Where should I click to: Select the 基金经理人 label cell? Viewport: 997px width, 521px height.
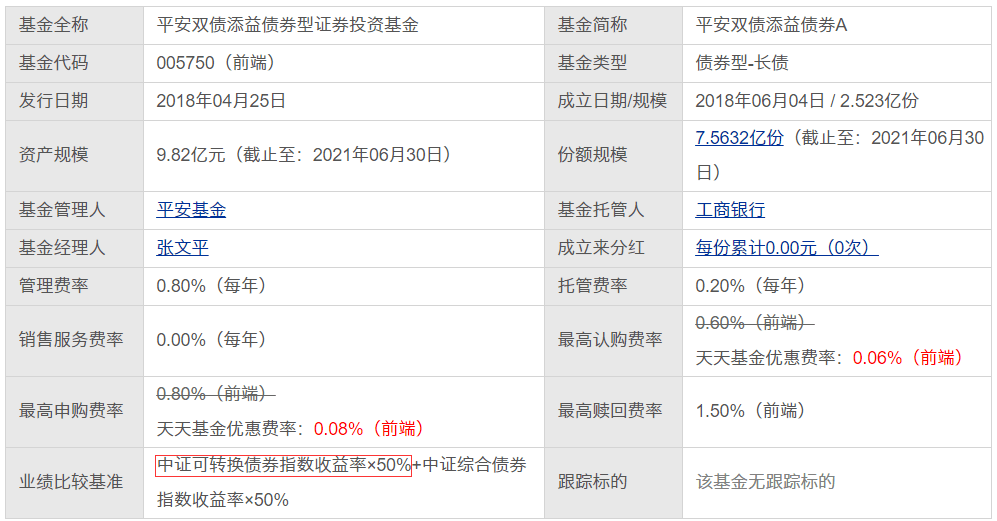point(74,248)
